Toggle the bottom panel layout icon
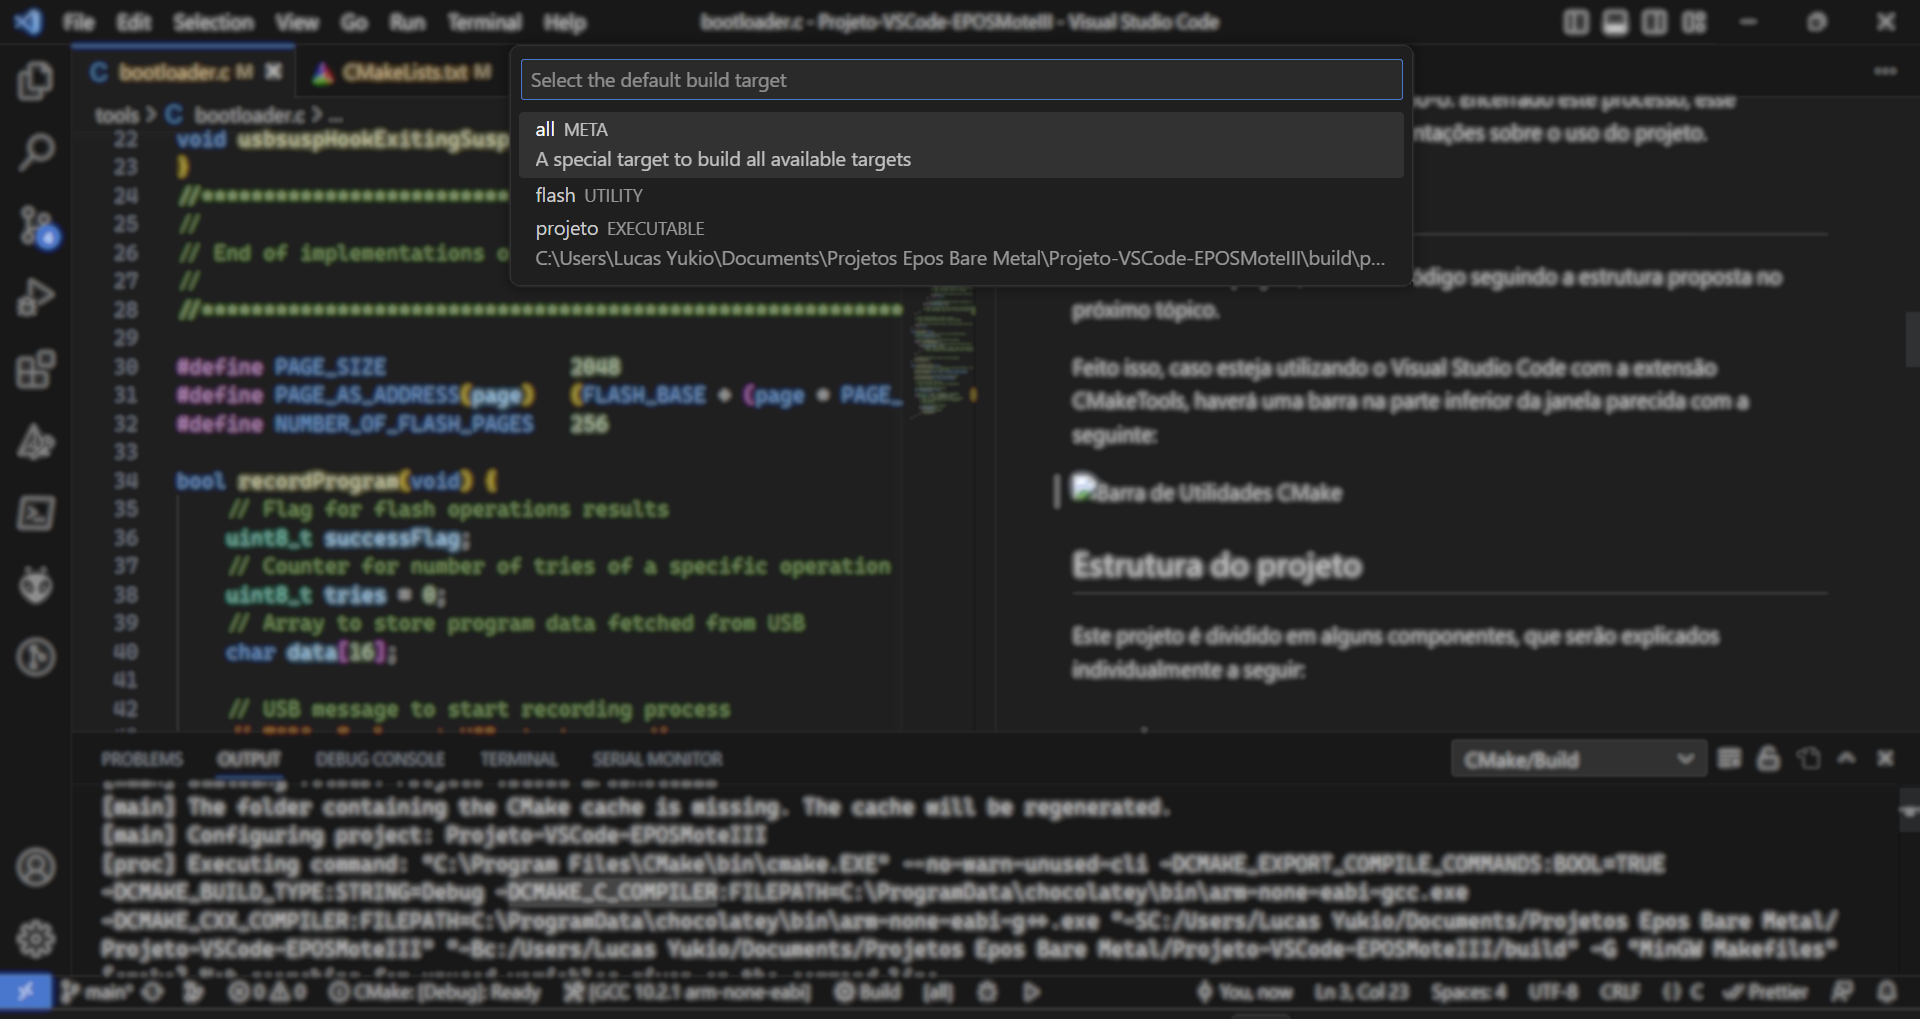 (x=1615, y=22)
